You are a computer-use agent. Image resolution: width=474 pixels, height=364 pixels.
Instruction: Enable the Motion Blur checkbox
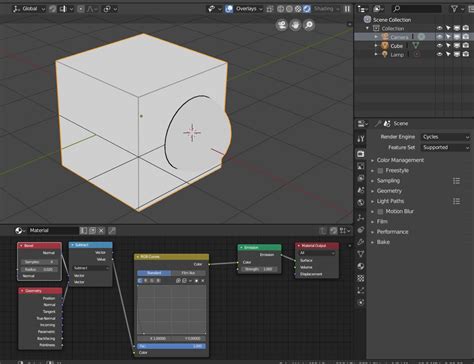(x=380, y=211)
